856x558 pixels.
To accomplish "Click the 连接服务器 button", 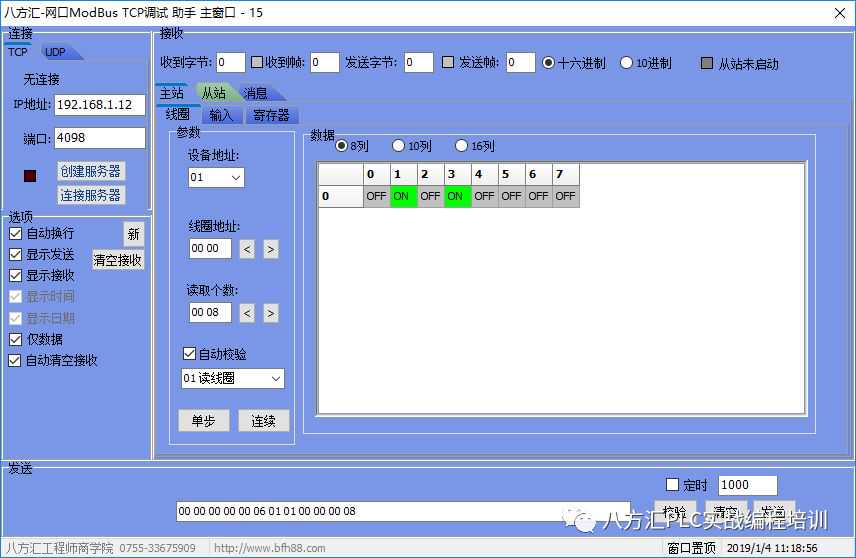I will [90, 195].
